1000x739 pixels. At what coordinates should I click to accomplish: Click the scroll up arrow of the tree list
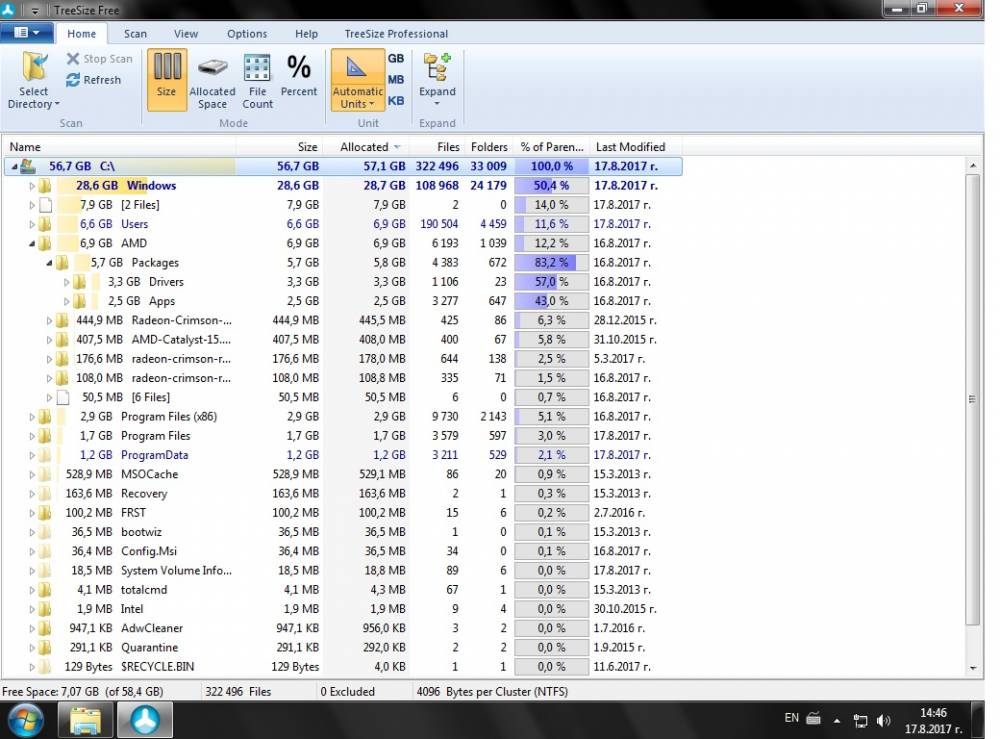pos(973,166)
